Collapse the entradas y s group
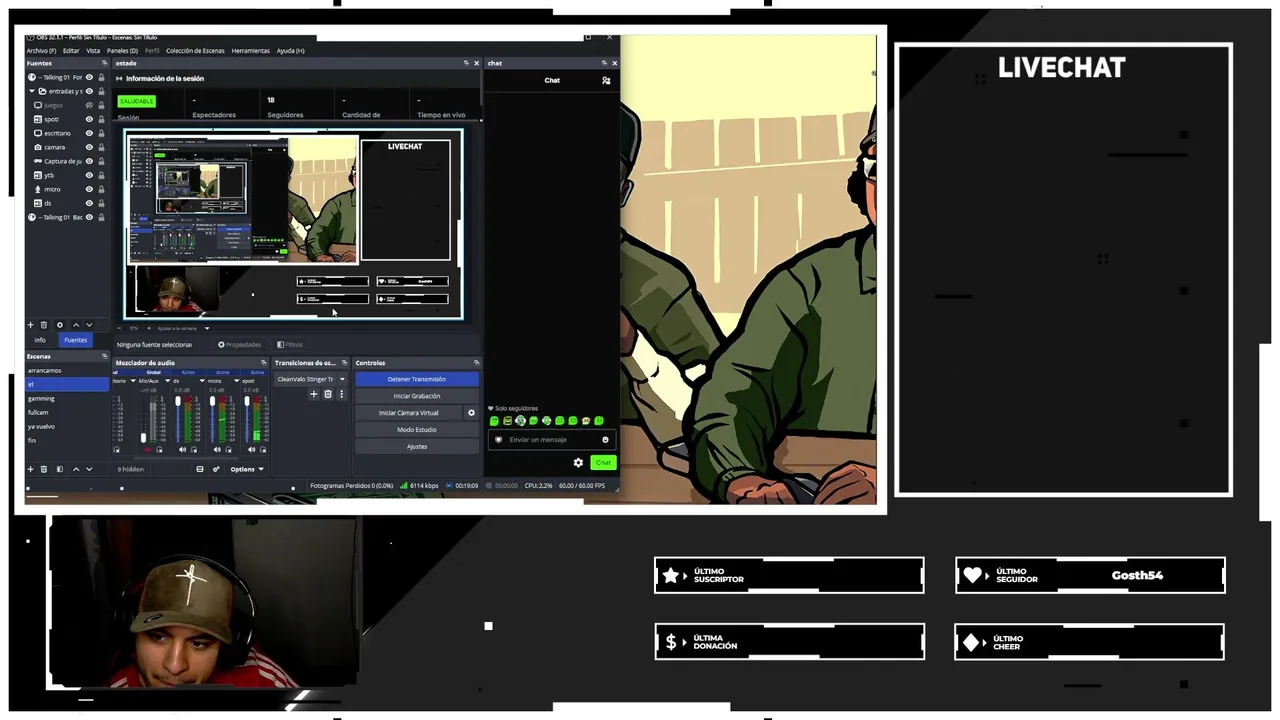Viewport: 1280px width, 720px height. pos(31,91)
